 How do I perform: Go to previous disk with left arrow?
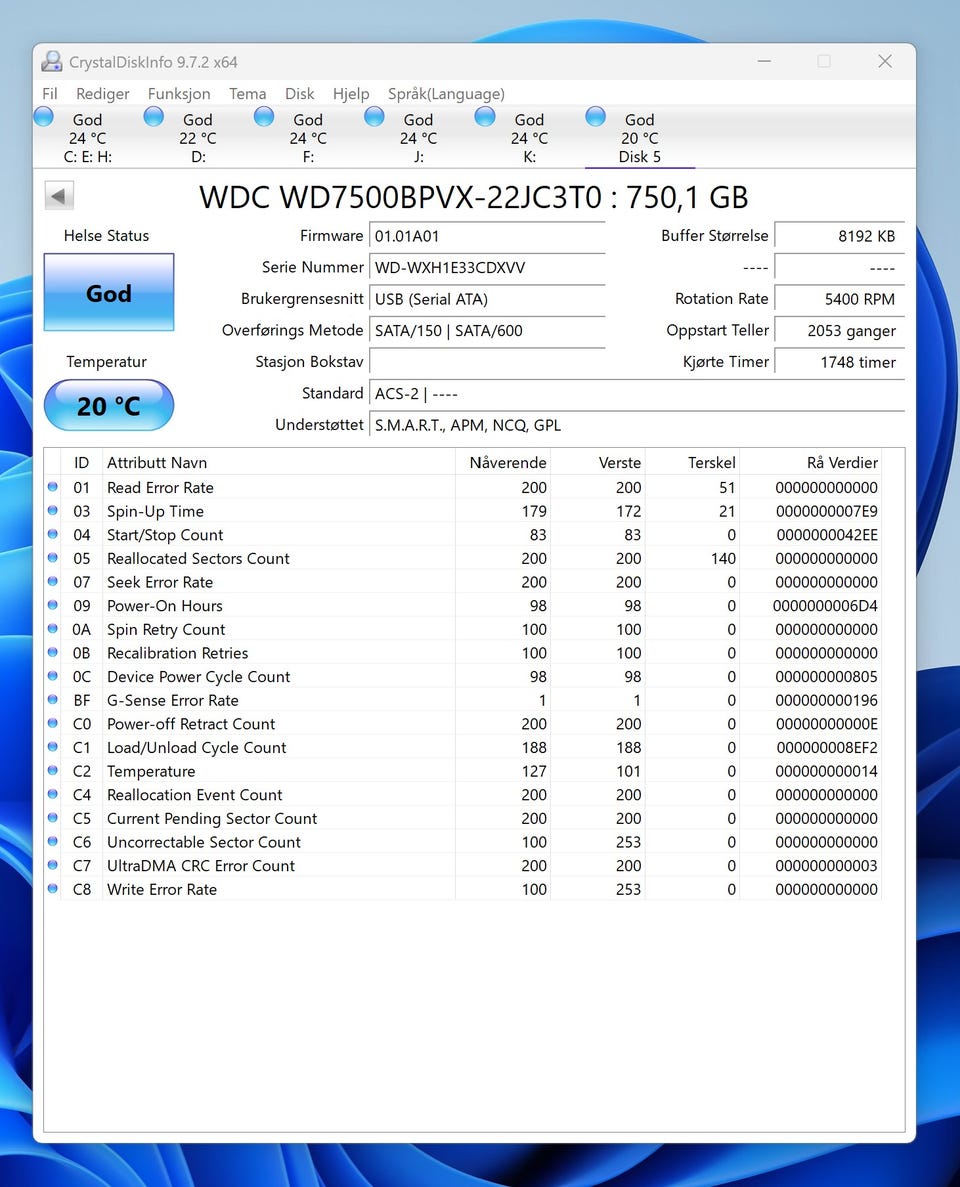pos(59,196)
